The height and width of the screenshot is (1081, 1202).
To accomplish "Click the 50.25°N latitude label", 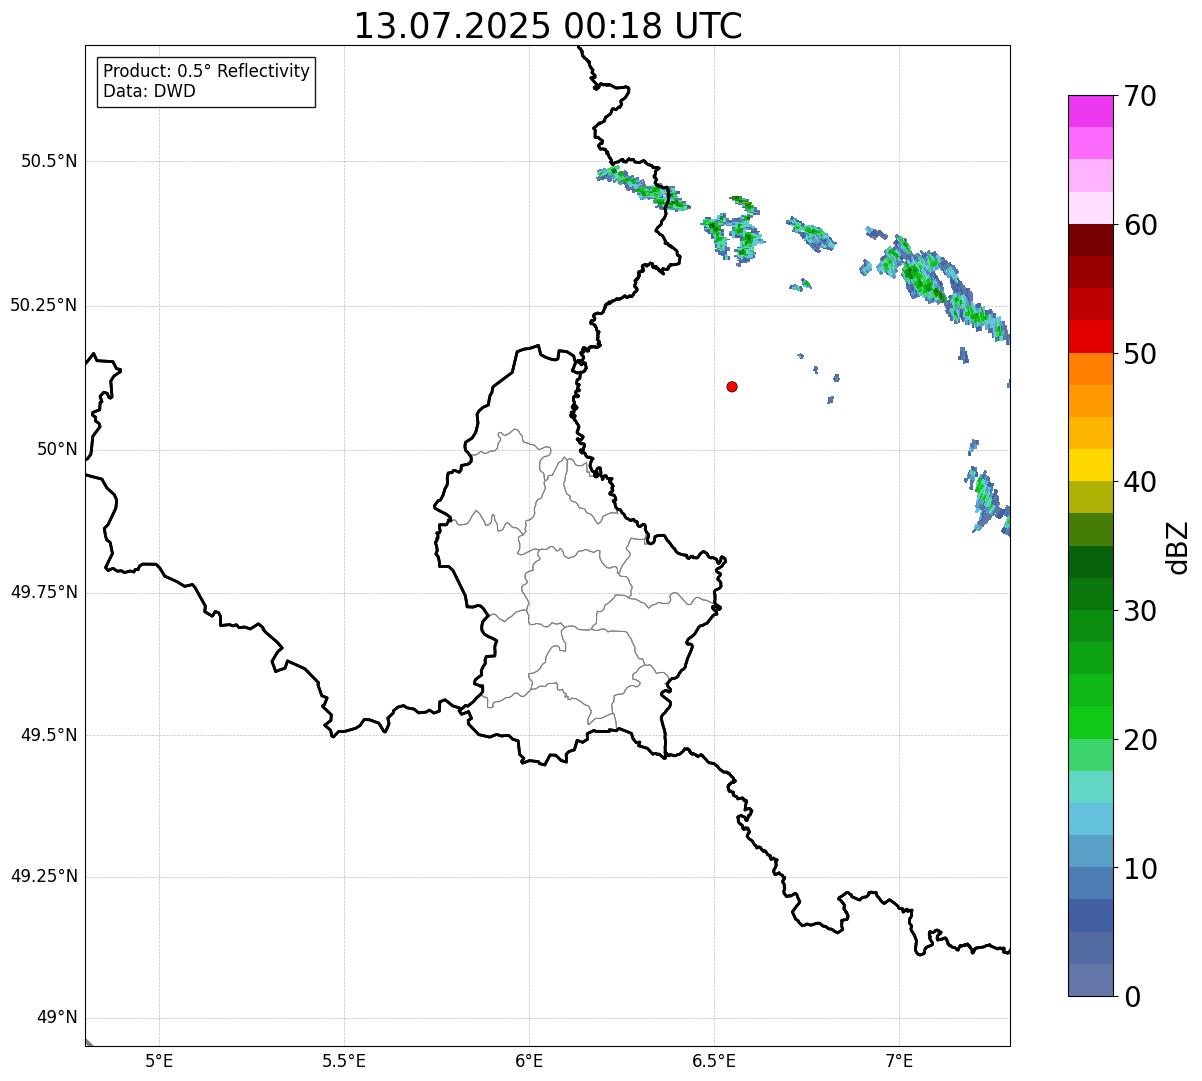I will pos(43,305).
